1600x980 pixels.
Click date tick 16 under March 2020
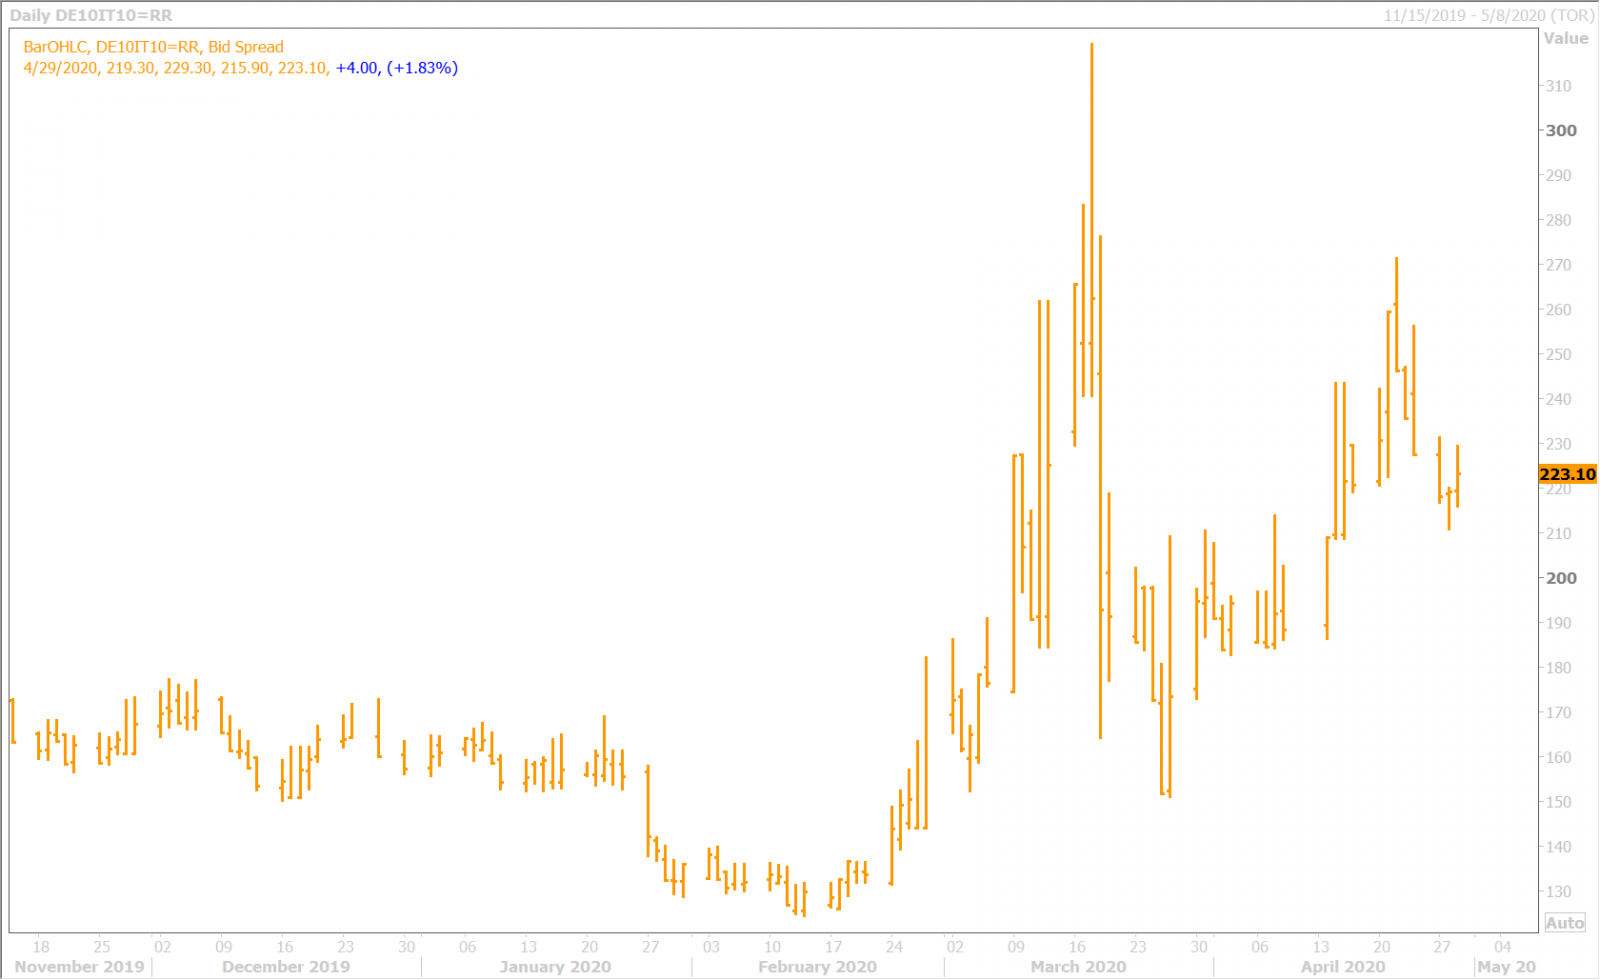(x=1077, y=946)
